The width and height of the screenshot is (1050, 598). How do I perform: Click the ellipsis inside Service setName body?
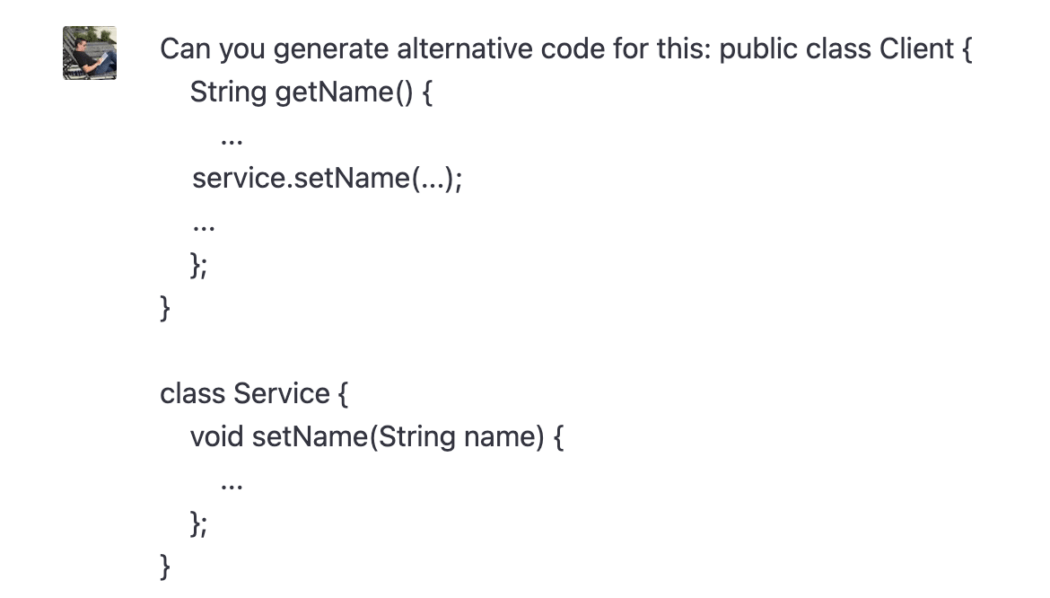(232, 487)
